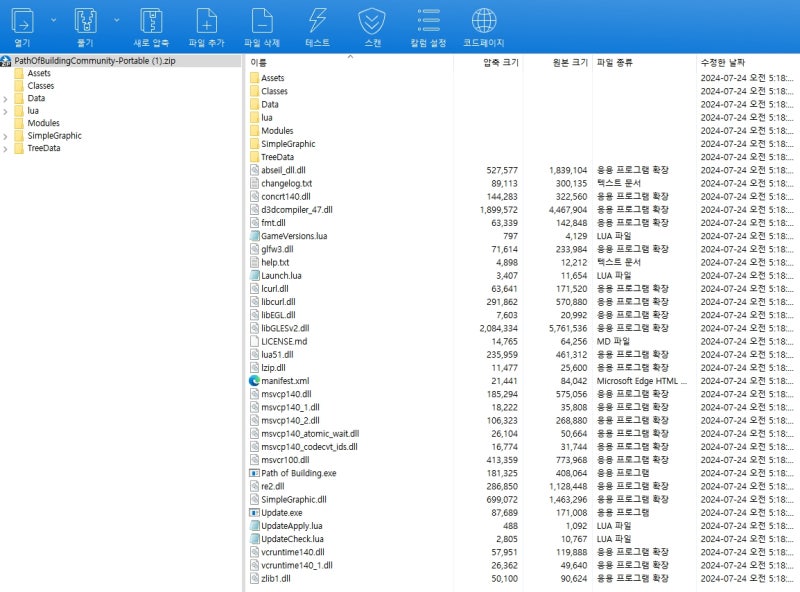Viewport: 800px width, 592px height.
Task: Click the GameVersions.lua file icon
Action: (x=255, y=236)
